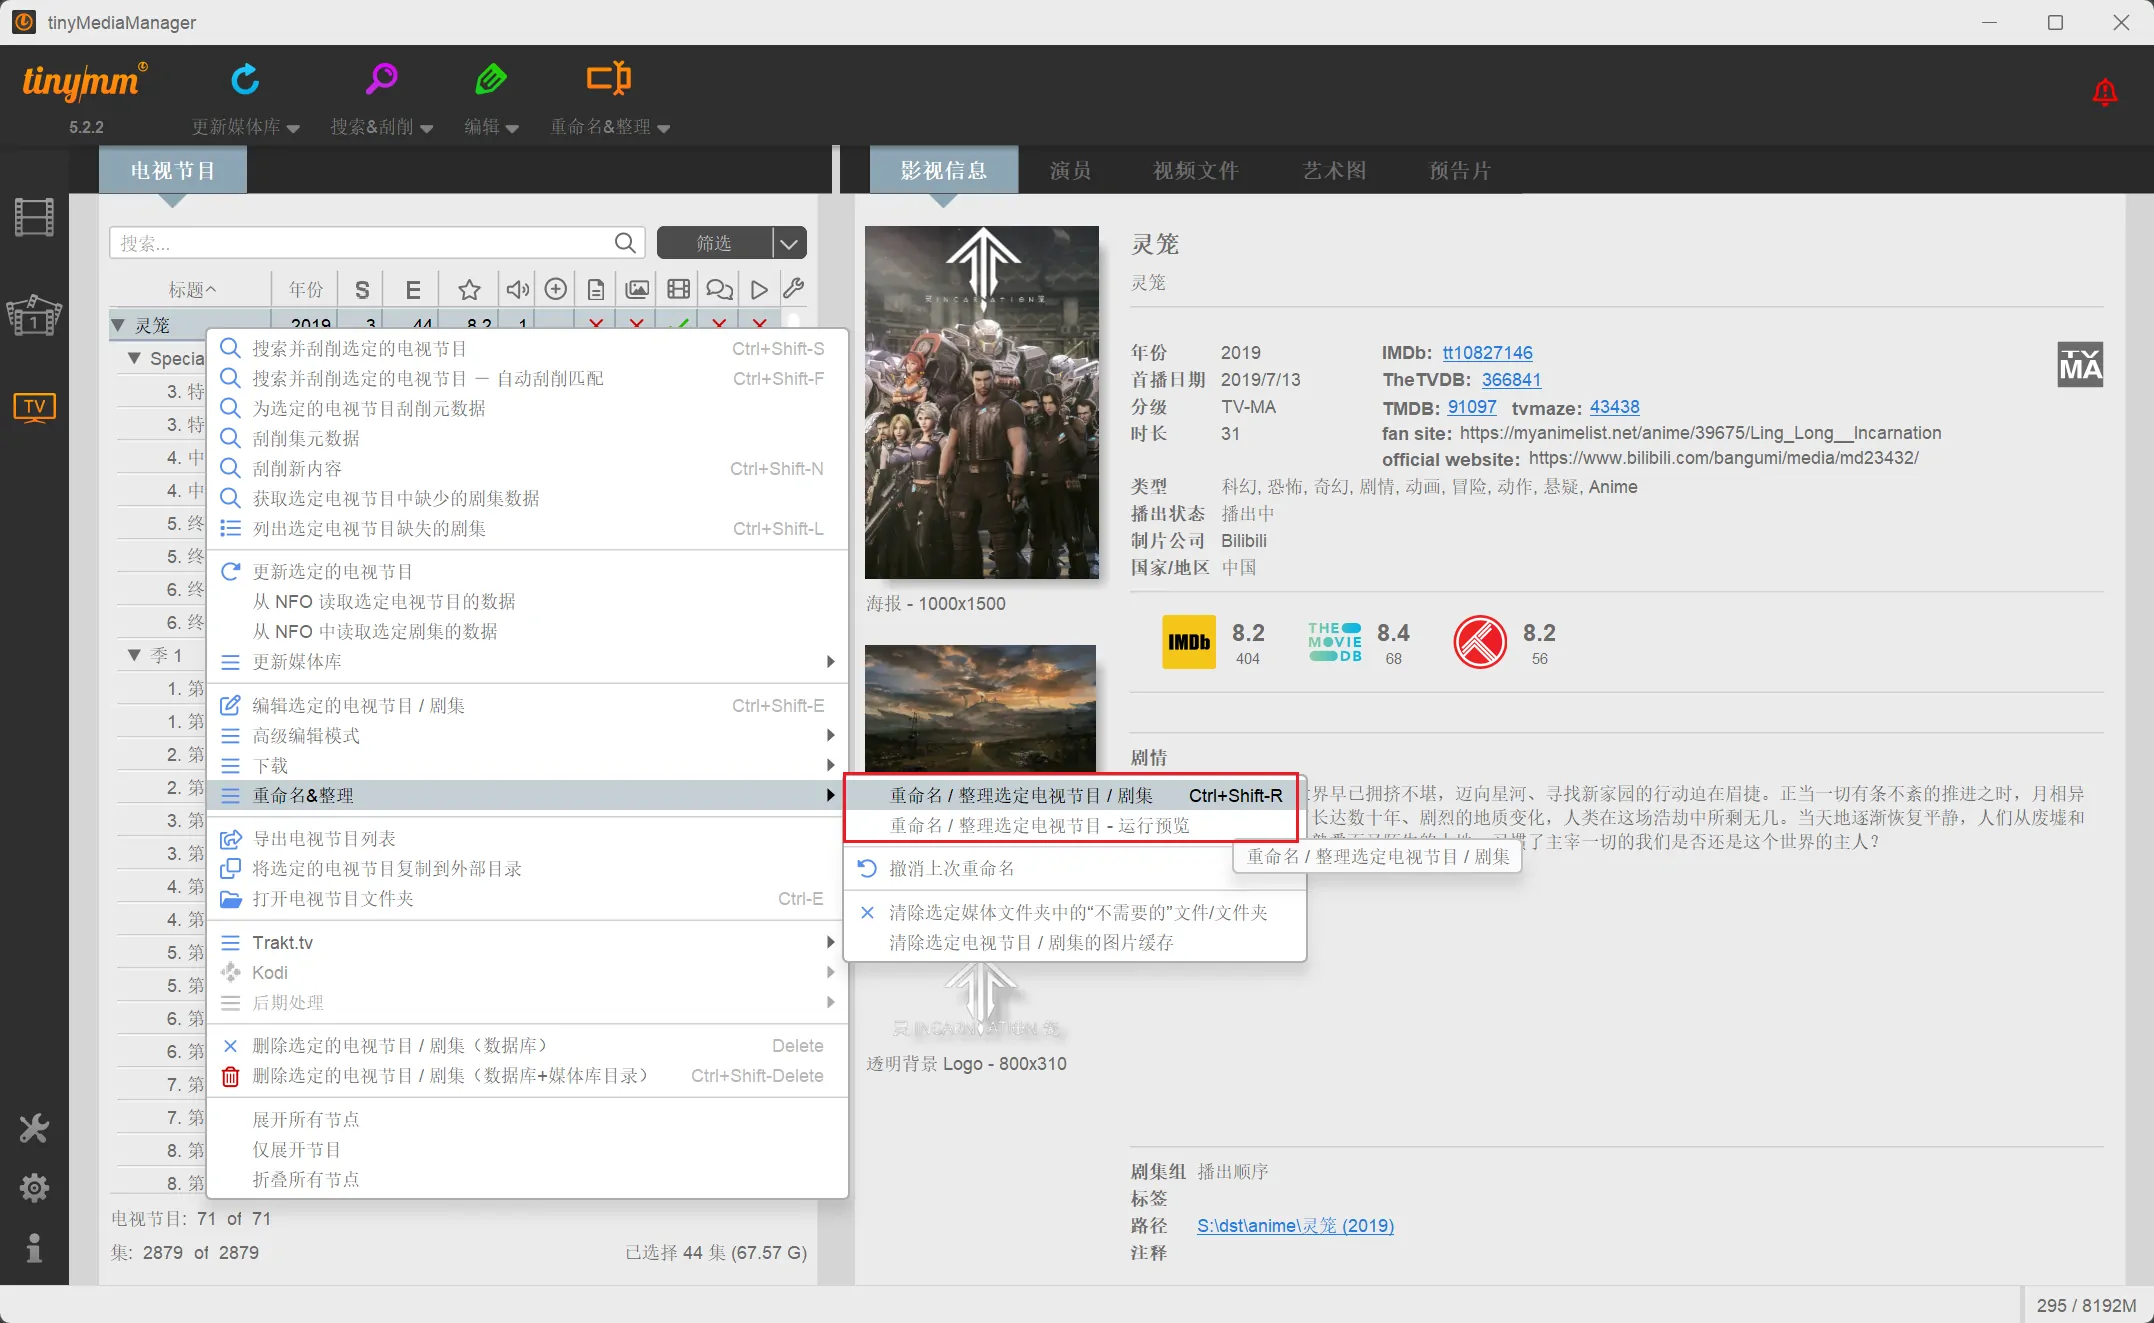This screenshot has height=1323, width=2154.
Task: Switch to the 演员 tab
Action: point(1070,171)
